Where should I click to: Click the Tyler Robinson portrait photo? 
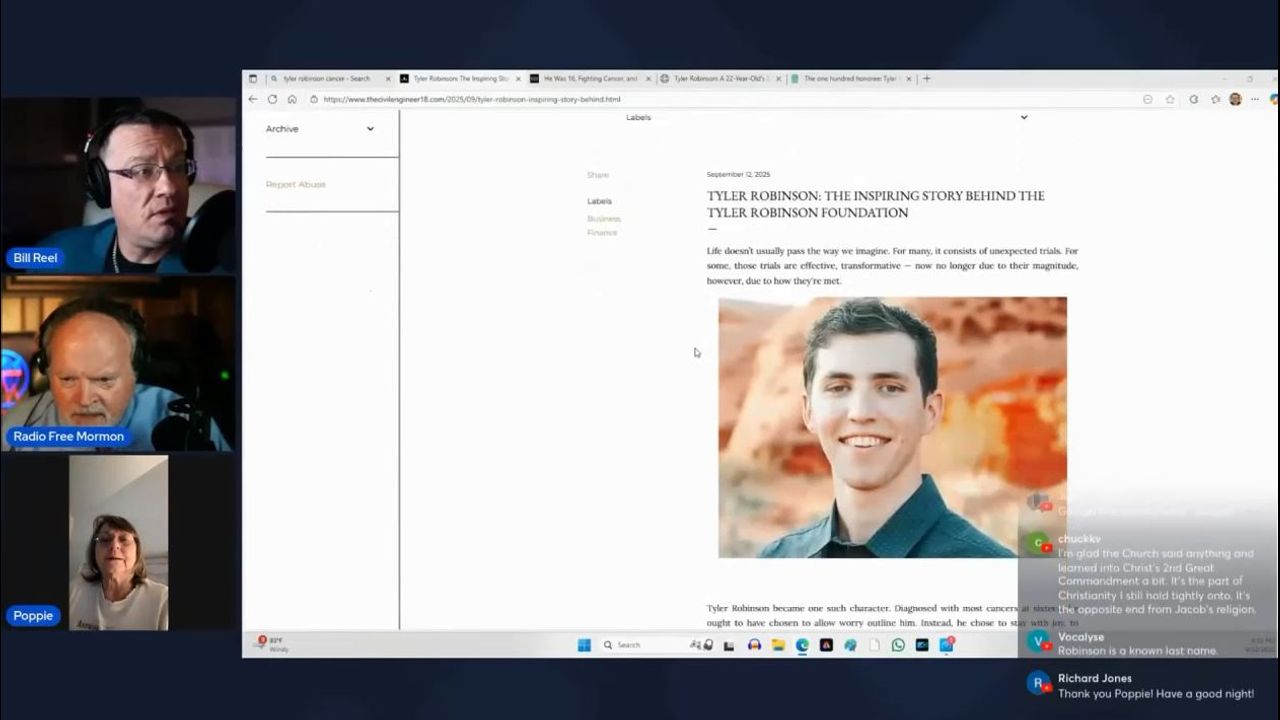point(892,427)
